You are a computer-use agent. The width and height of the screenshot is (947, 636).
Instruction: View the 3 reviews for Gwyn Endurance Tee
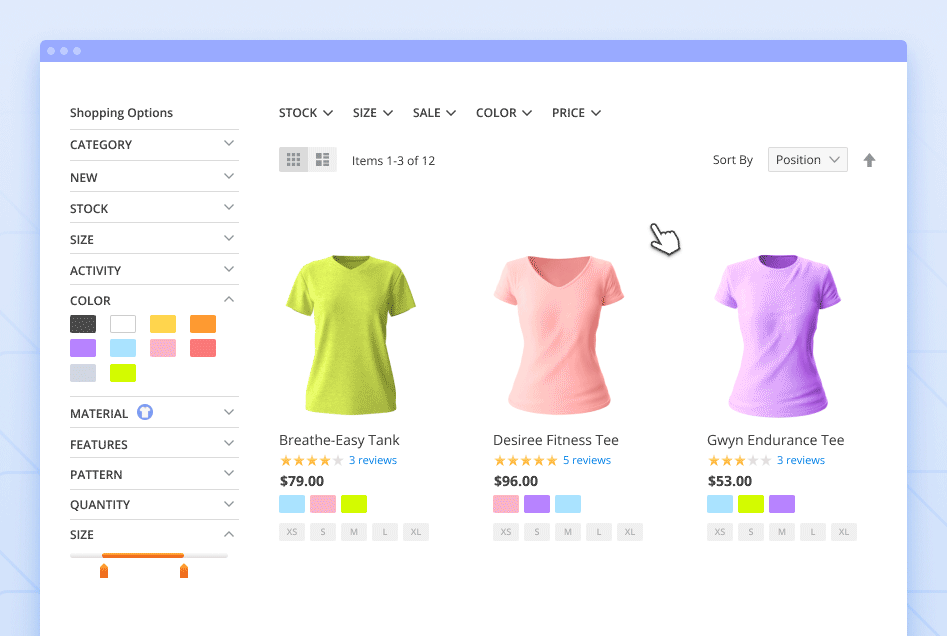coord(800,459)
